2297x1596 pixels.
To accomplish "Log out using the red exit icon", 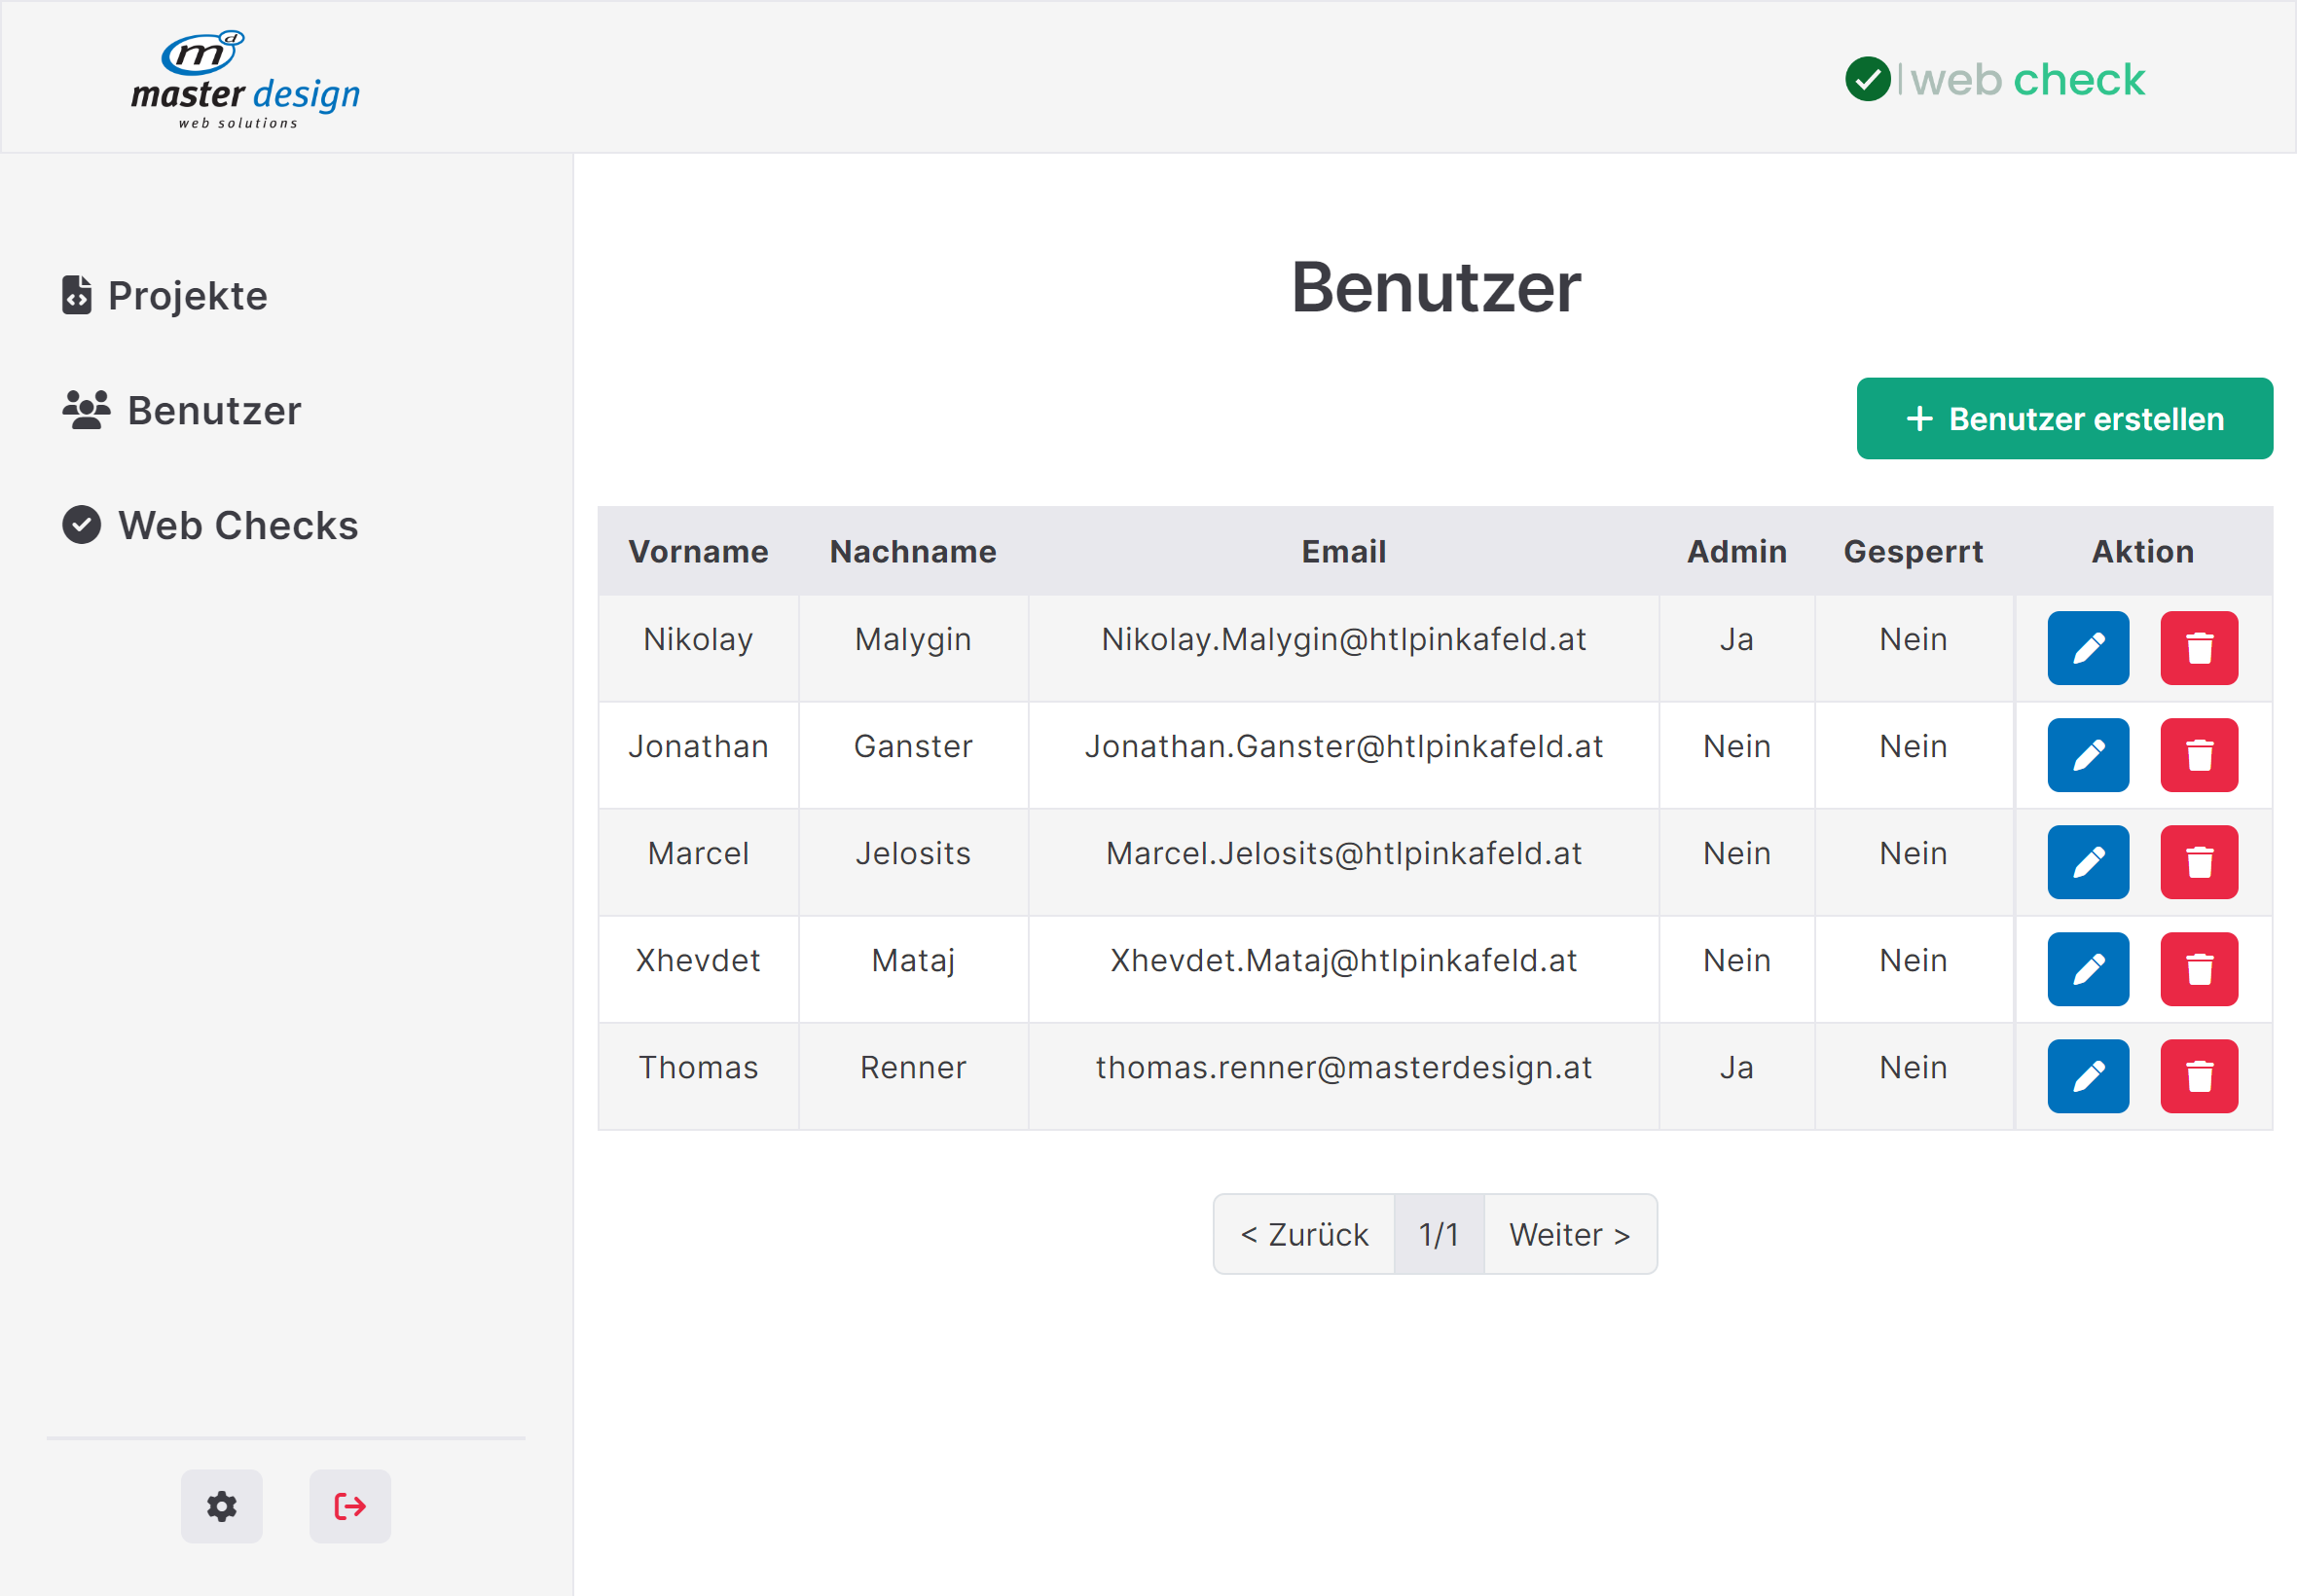I will pos(349,1506).
